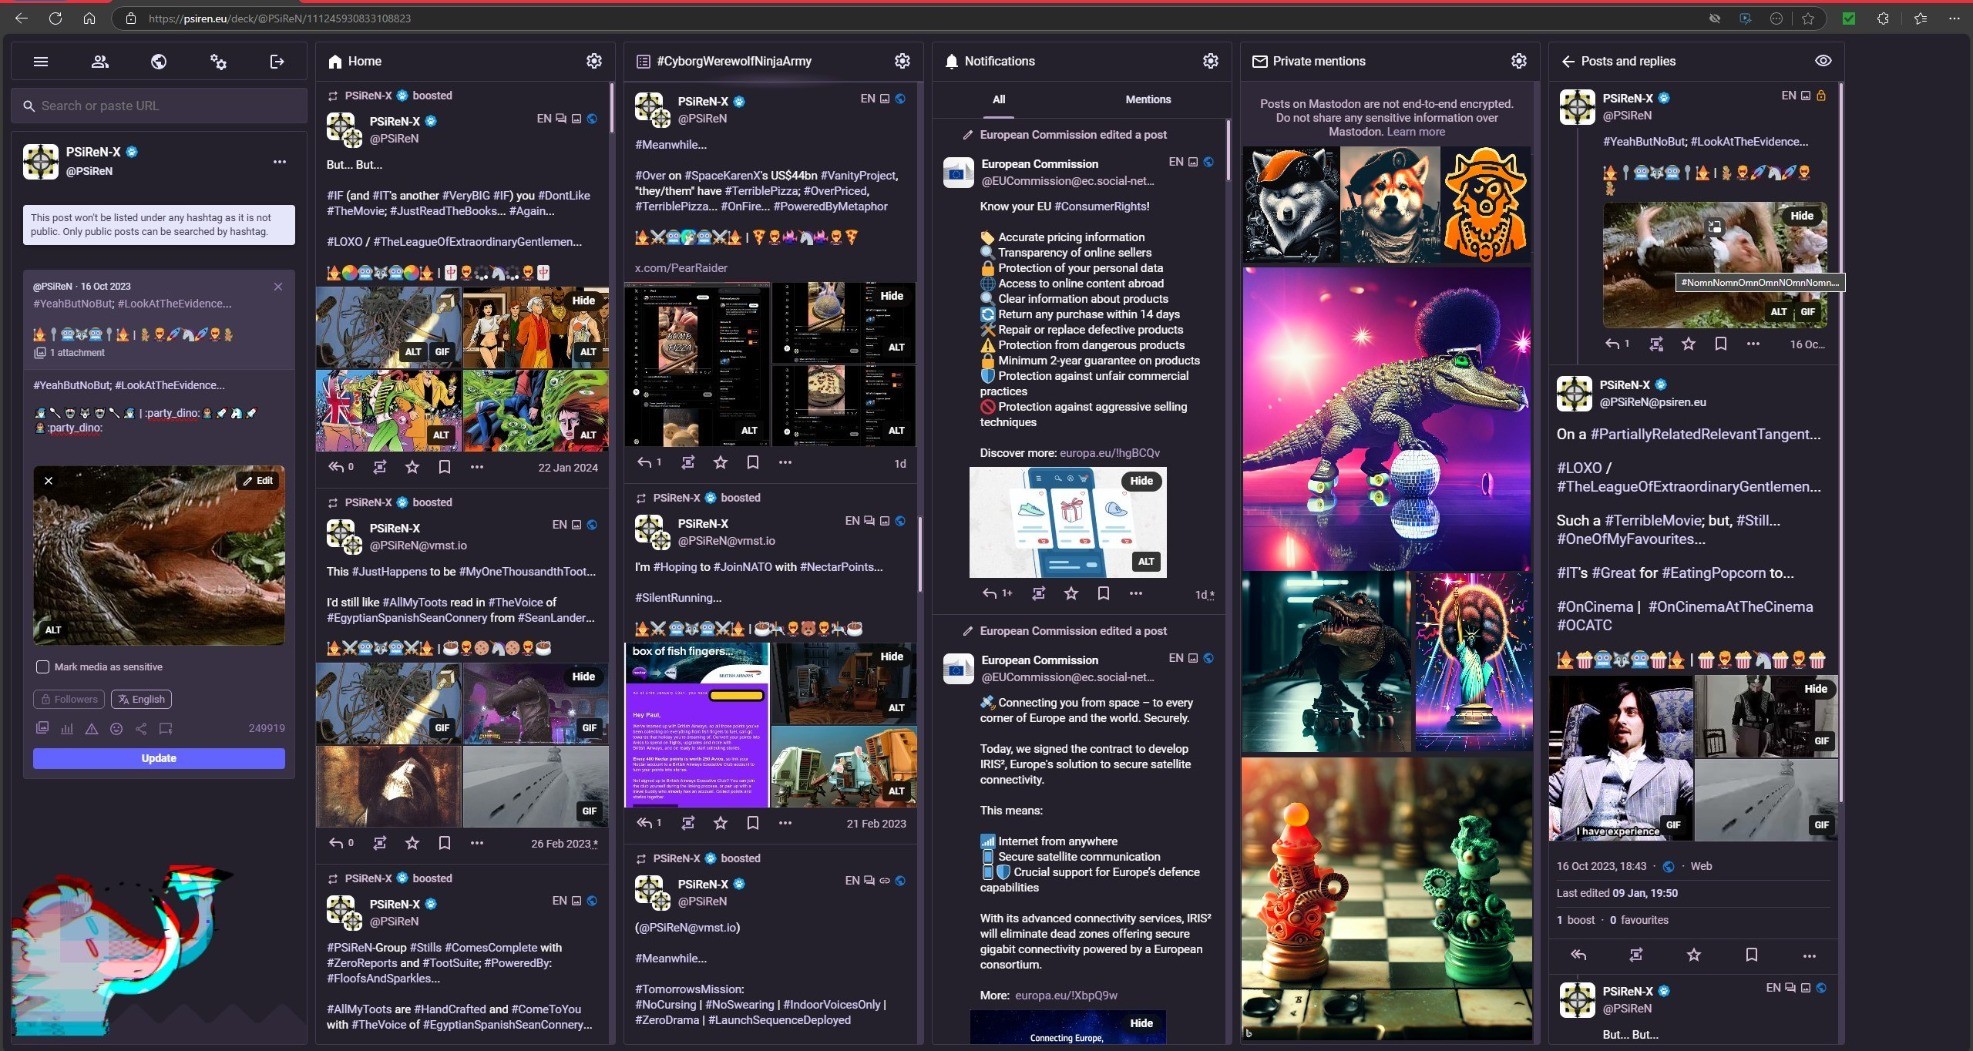Boost the European Commission ConsumerRights post

[x=1039, y=593]
